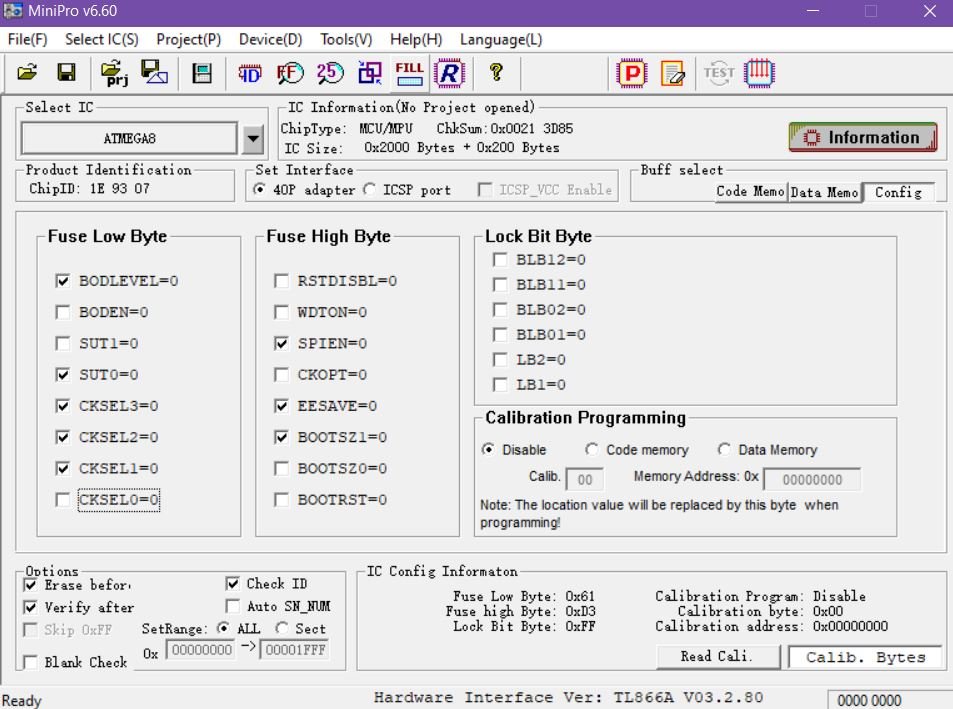Switch to the Config tab
Screen dimensions: 953x709
tap(898, 192)
